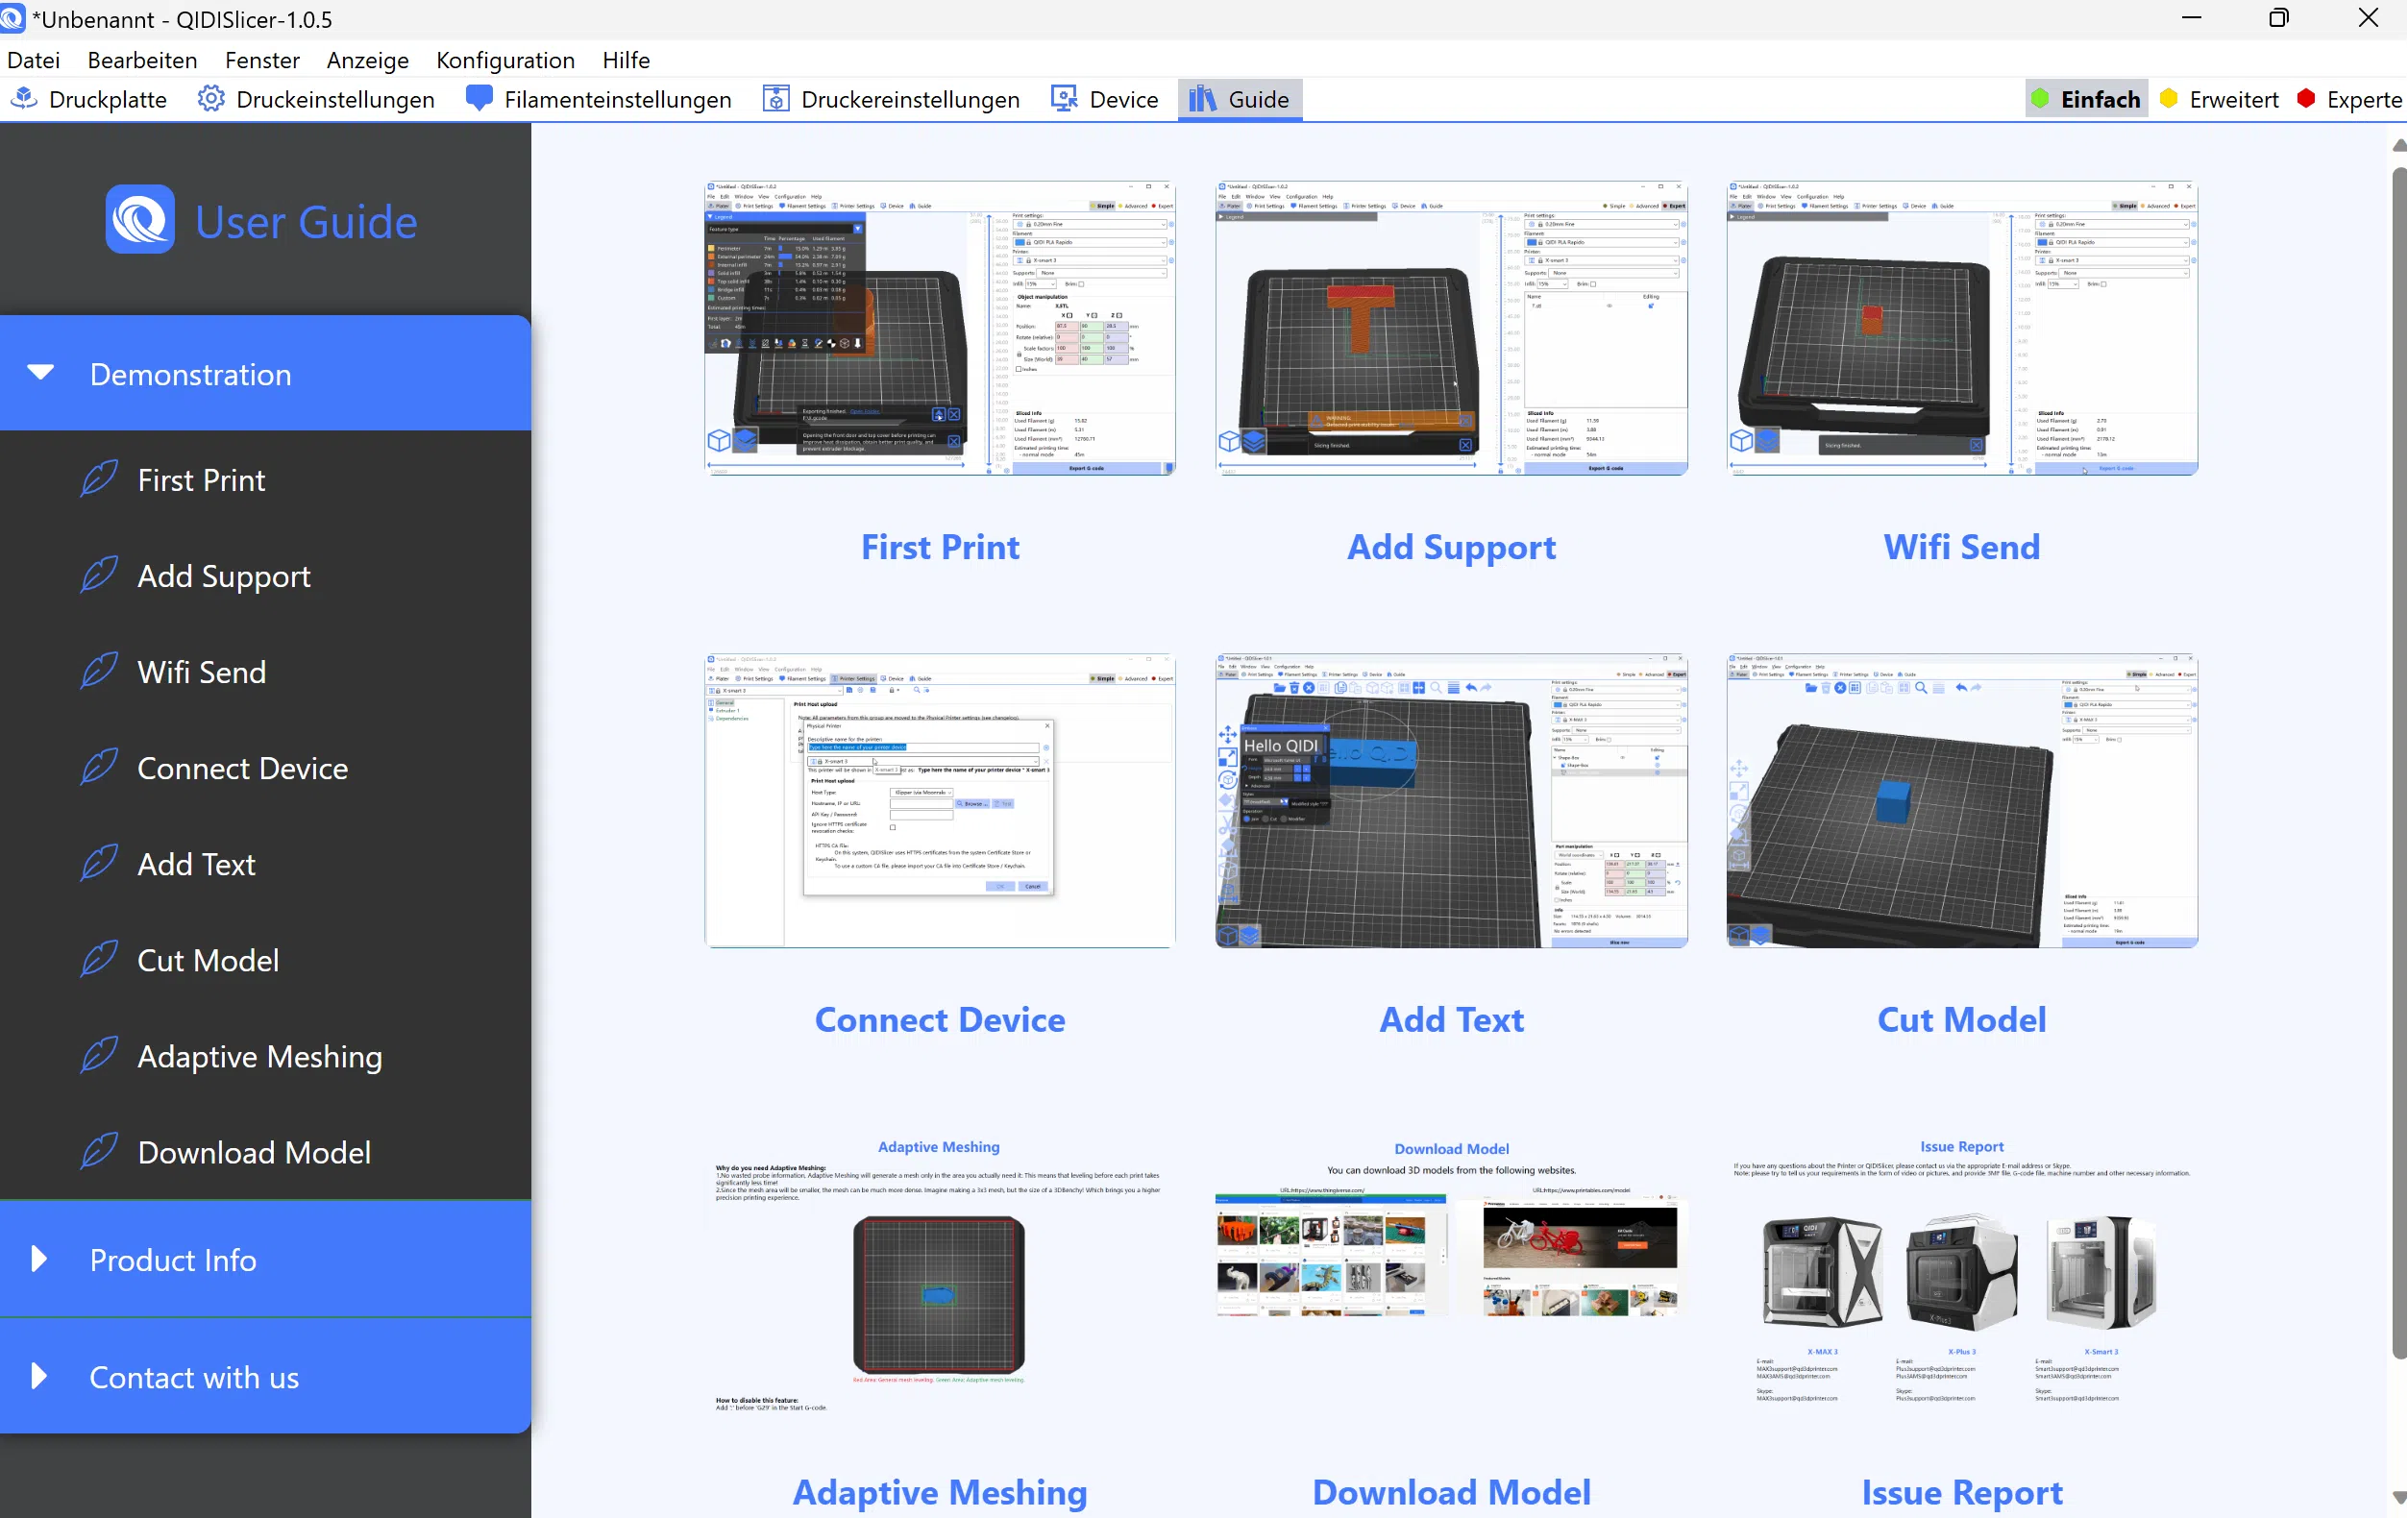The image size is (2408, 1518).
Task: Click the QIDI logo icon beside User Guide
Action: 140,219
